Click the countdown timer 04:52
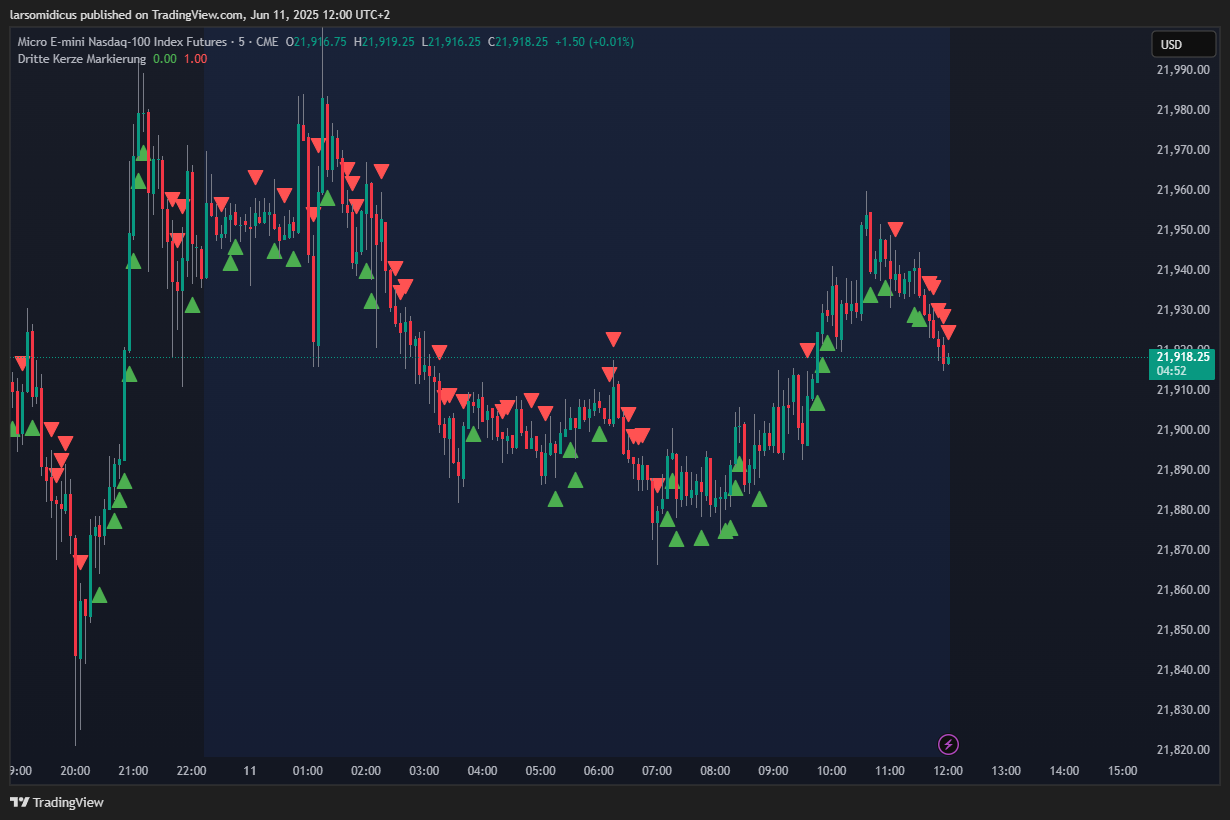 click(1171, 371)
